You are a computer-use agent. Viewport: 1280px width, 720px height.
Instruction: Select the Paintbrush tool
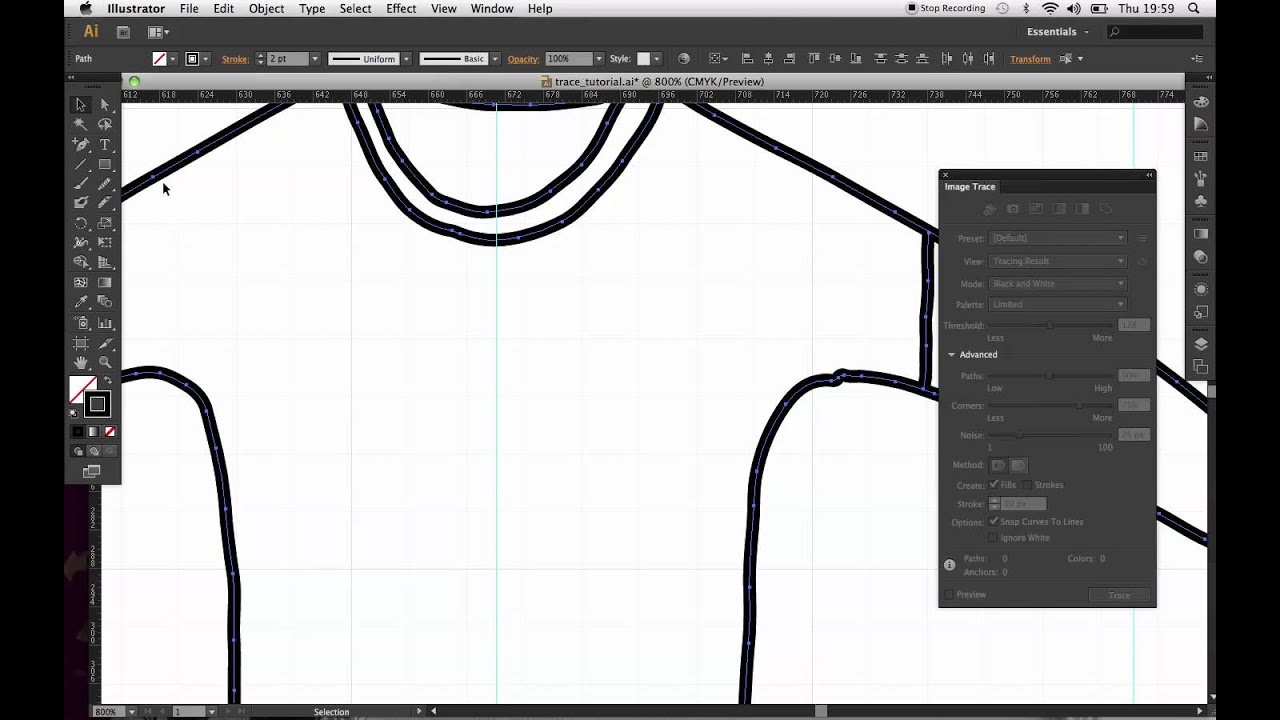(x=81, y=183)
